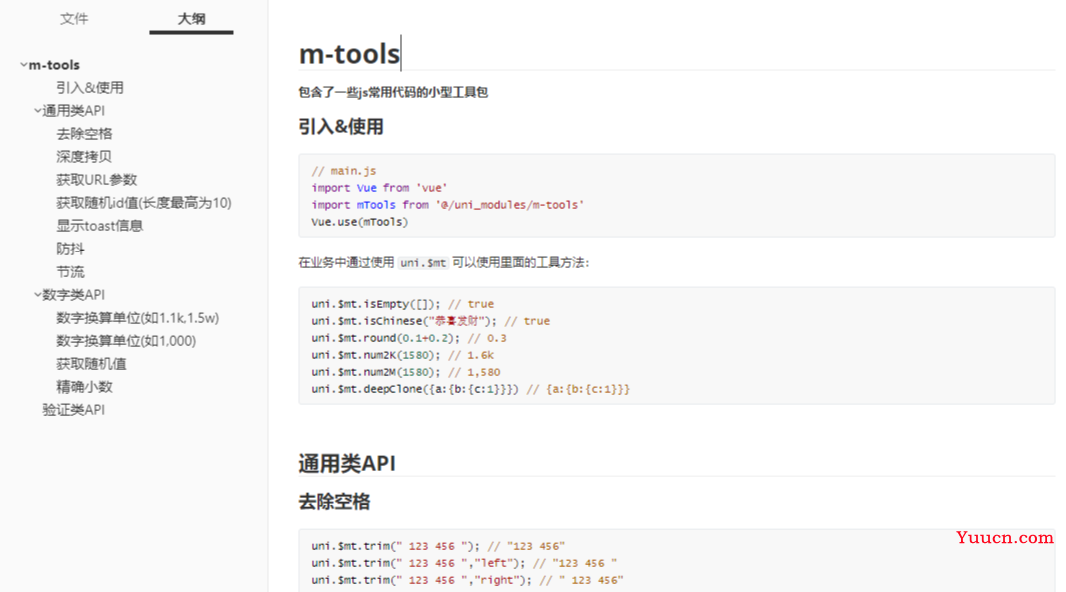Click the trim line with "left" argument
1066x592 pixels.
(x=464, y=563)
